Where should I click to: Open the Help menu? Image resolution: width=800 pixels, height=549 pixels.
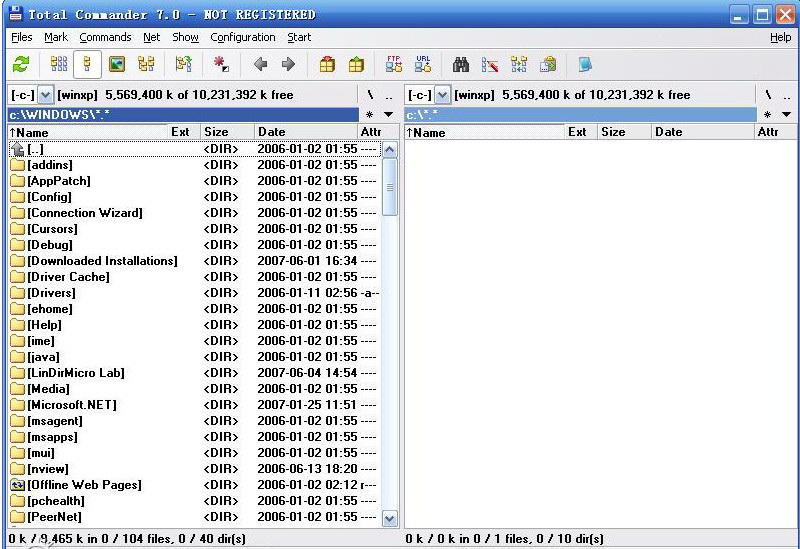click(780, 37)
